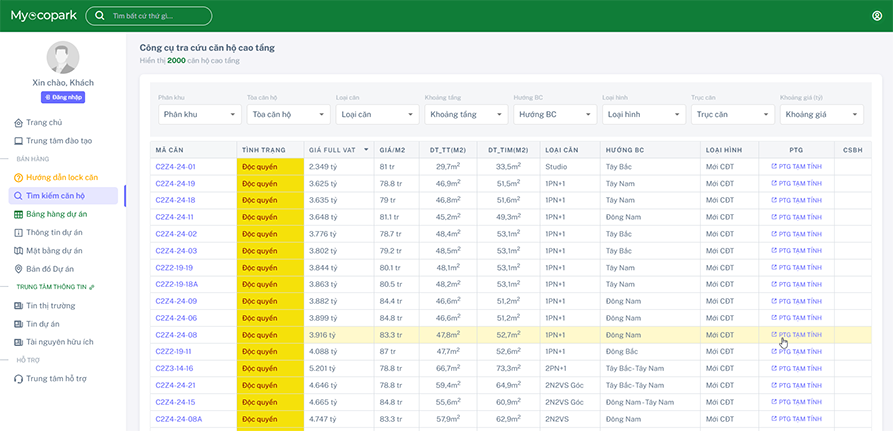The height and width of the screenshot is (431, 893).
Task: Click PTG TẠM TÍNH link for C2Z4-24-08
Action: (x=796, y=334)
